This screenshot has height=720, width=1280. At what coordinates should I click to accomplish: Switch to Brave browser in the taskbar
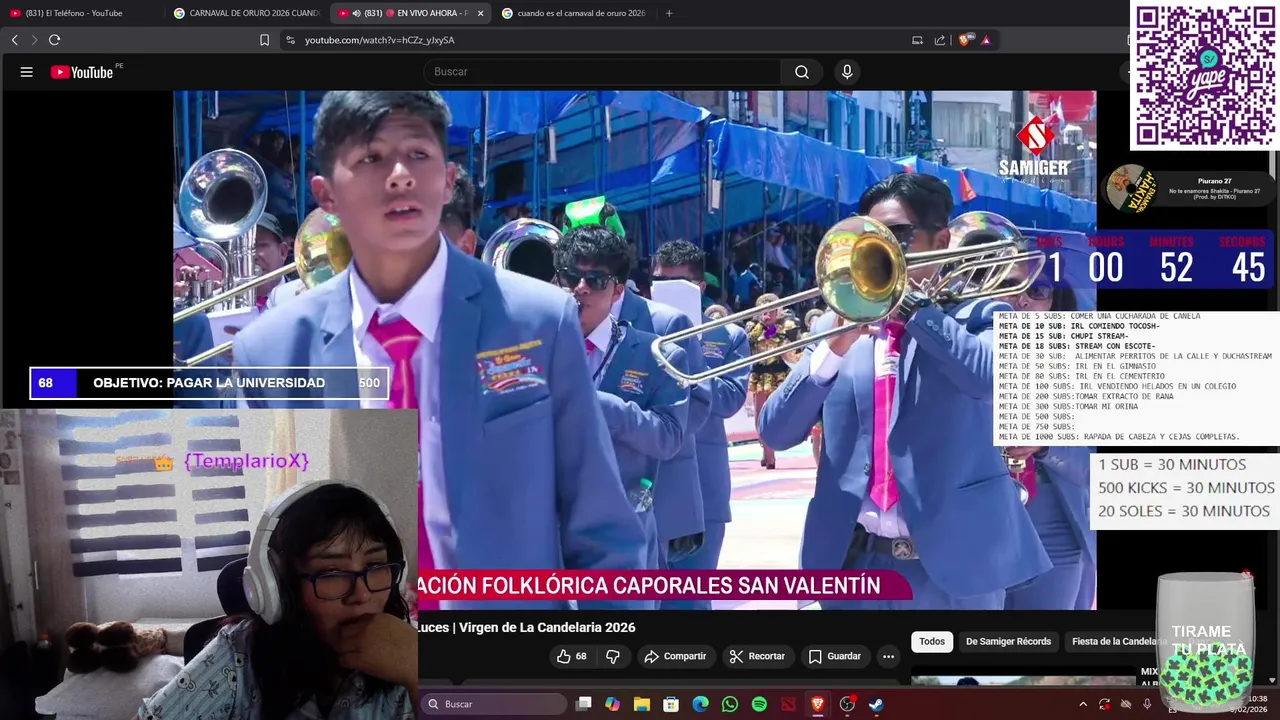818,704
